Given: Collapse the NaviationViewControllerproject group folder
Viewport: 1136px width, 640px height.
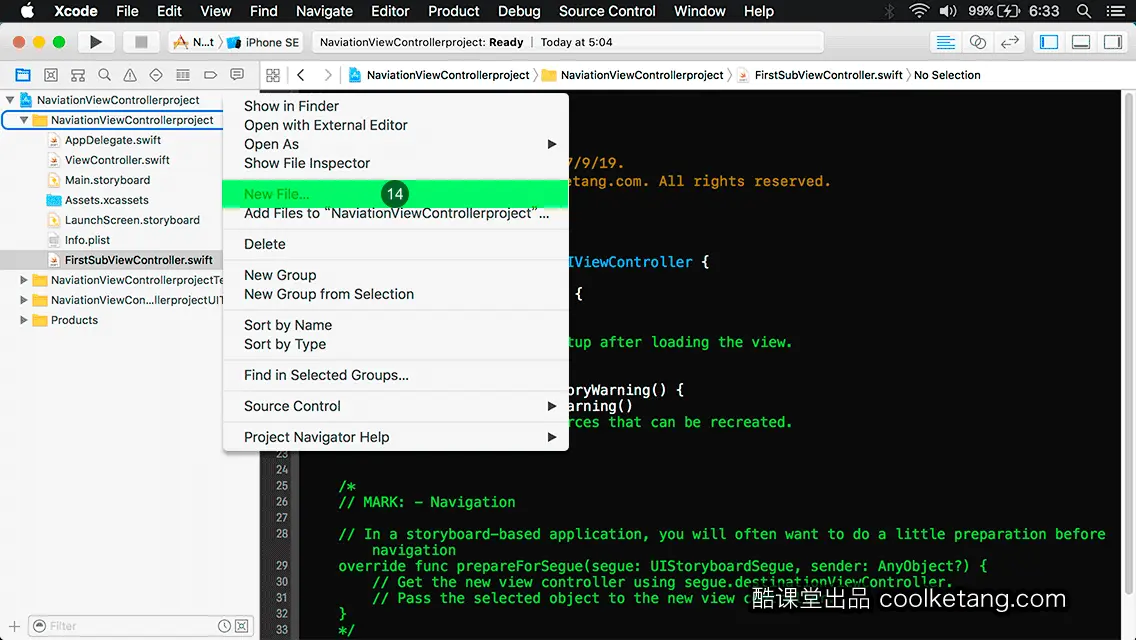Looking at the screenshot, I should pos(24,120).
